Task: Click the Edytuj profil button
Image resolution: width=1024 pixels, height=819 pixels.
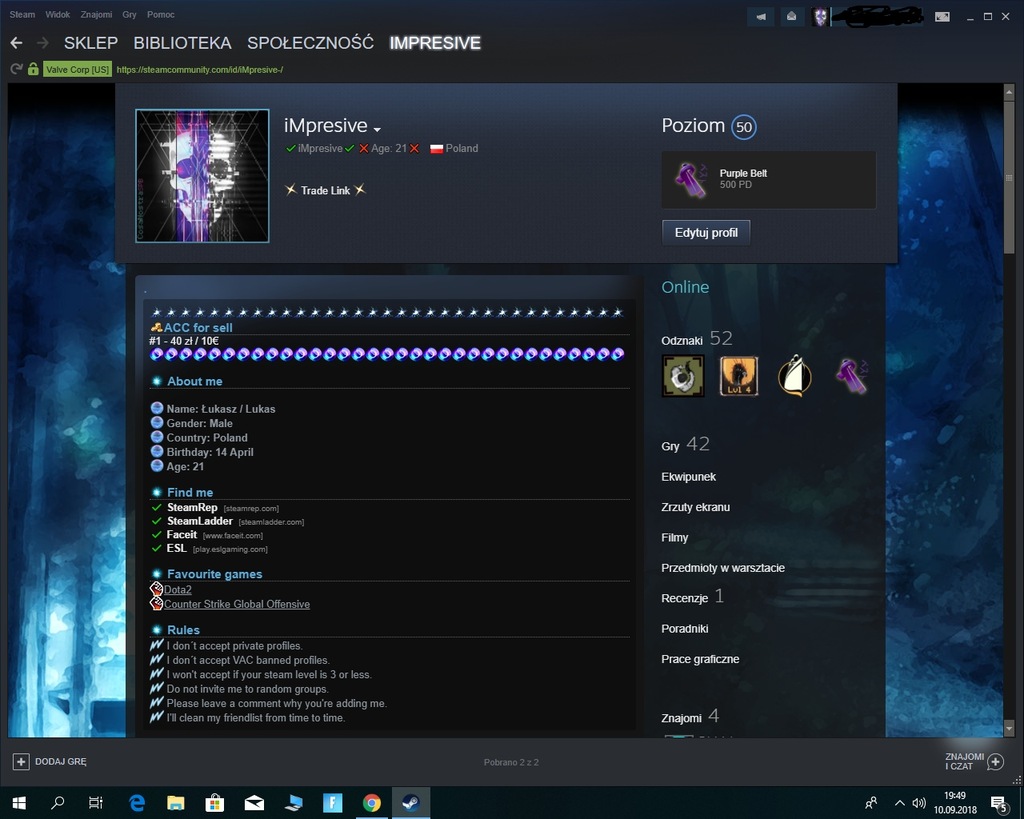Action: point(706,233)
